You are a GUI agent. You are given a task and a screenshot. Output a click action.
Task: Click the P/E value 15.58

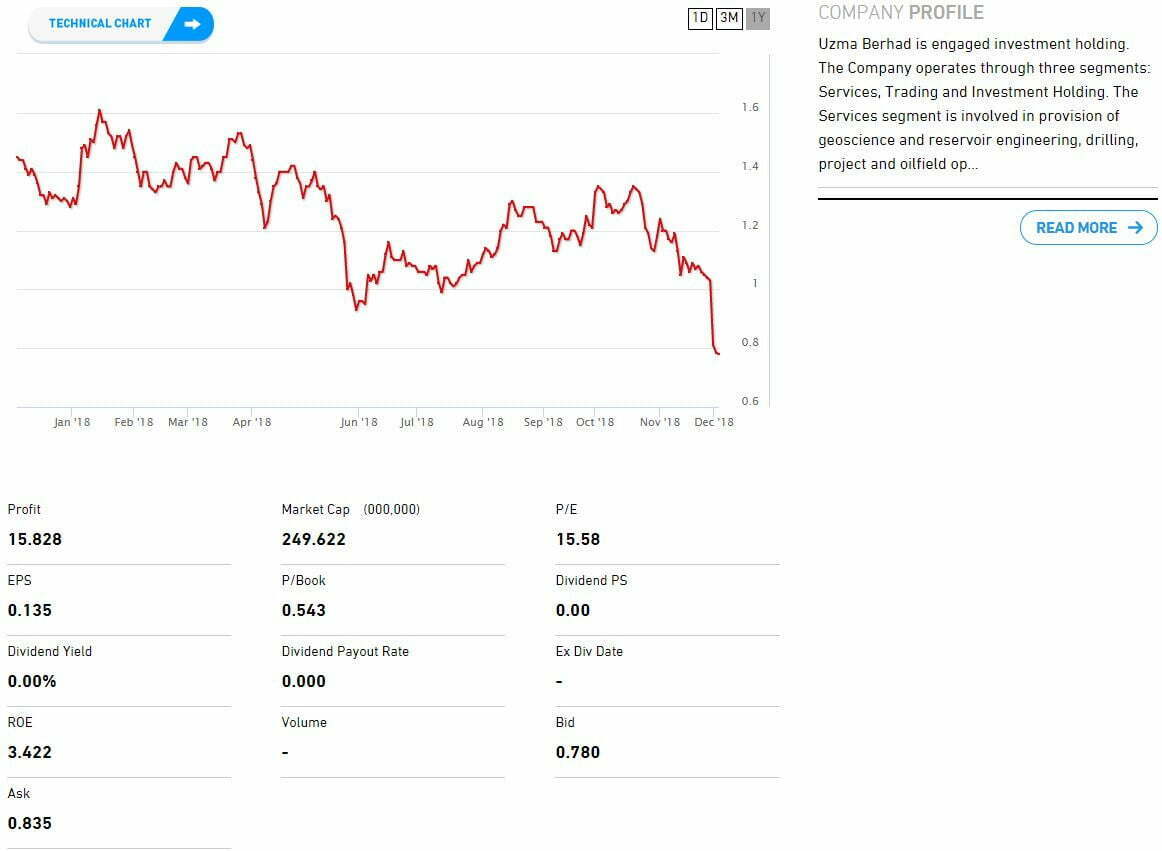578,539
